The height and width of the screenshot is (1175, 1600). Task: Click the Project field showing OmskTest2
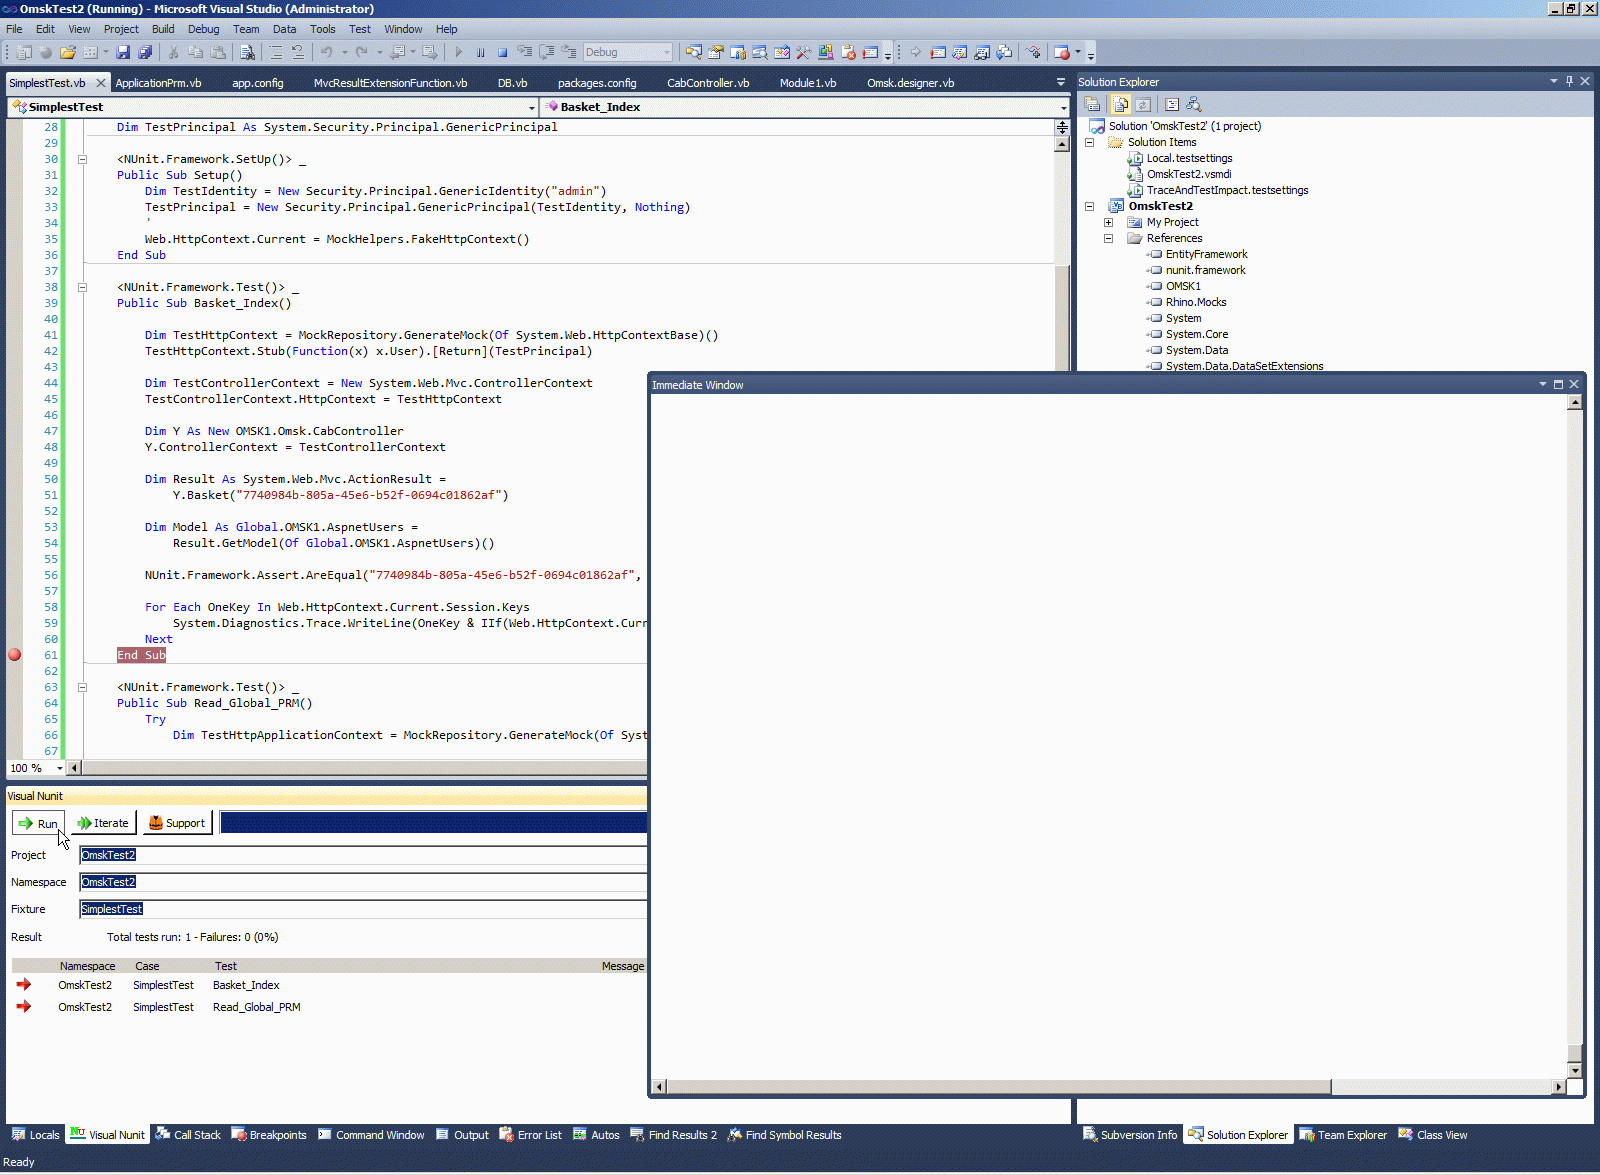click(x=363, y=855)
